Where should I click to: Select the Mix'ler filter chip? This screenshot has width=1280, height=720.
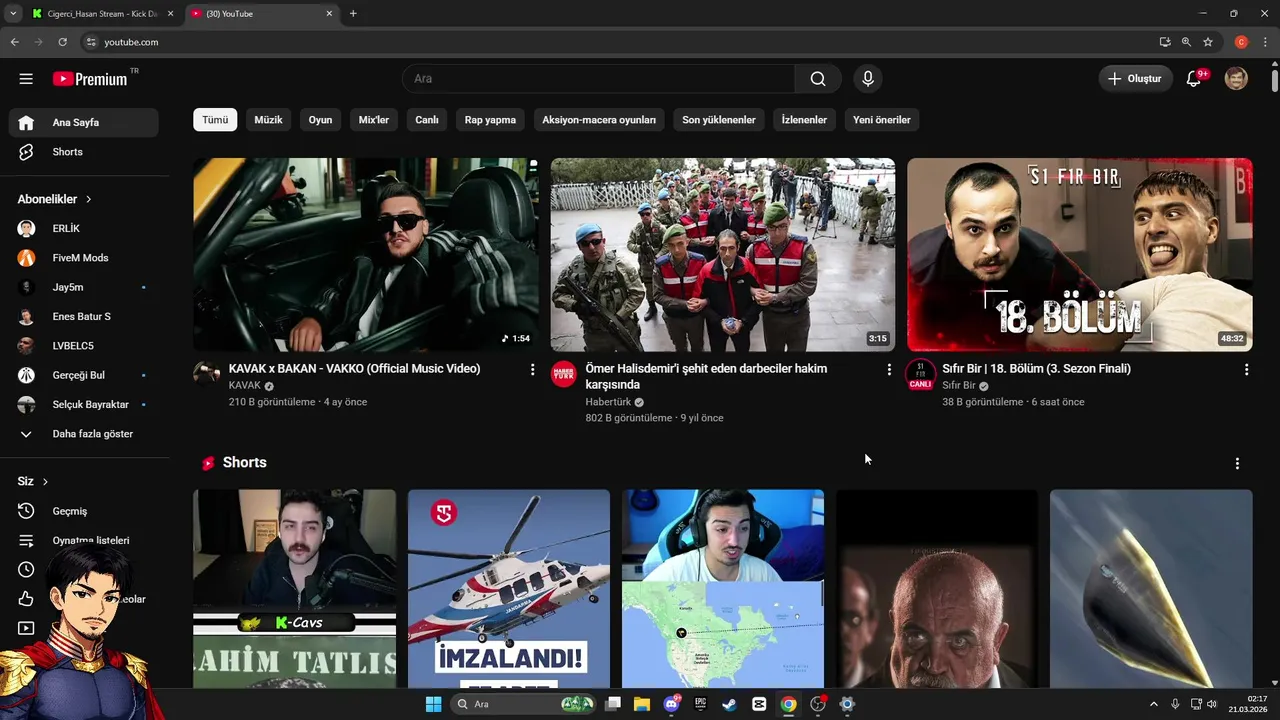374,120
